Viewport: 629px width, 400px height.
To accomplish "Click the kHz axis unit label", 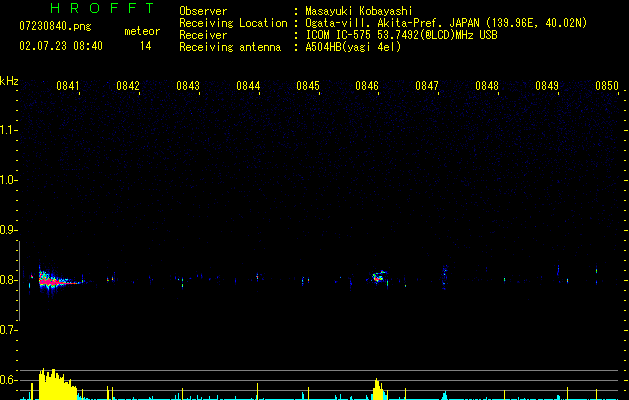I will tap(9, 81).
